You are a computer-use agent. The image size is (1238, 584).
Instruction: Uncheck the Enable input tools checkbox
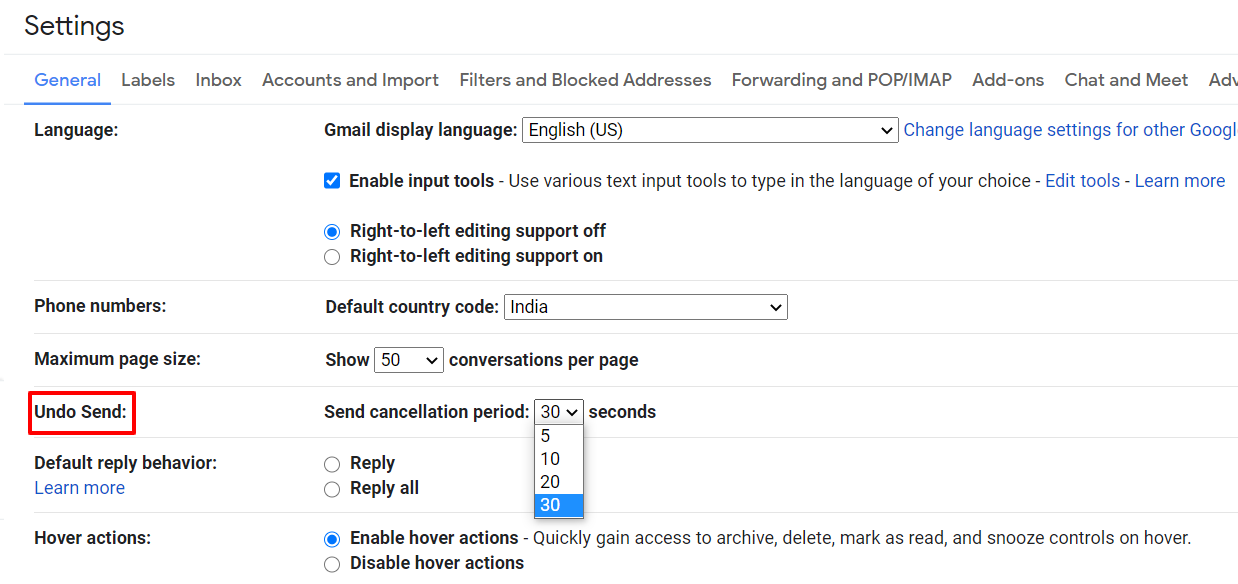tap(331, 180)
